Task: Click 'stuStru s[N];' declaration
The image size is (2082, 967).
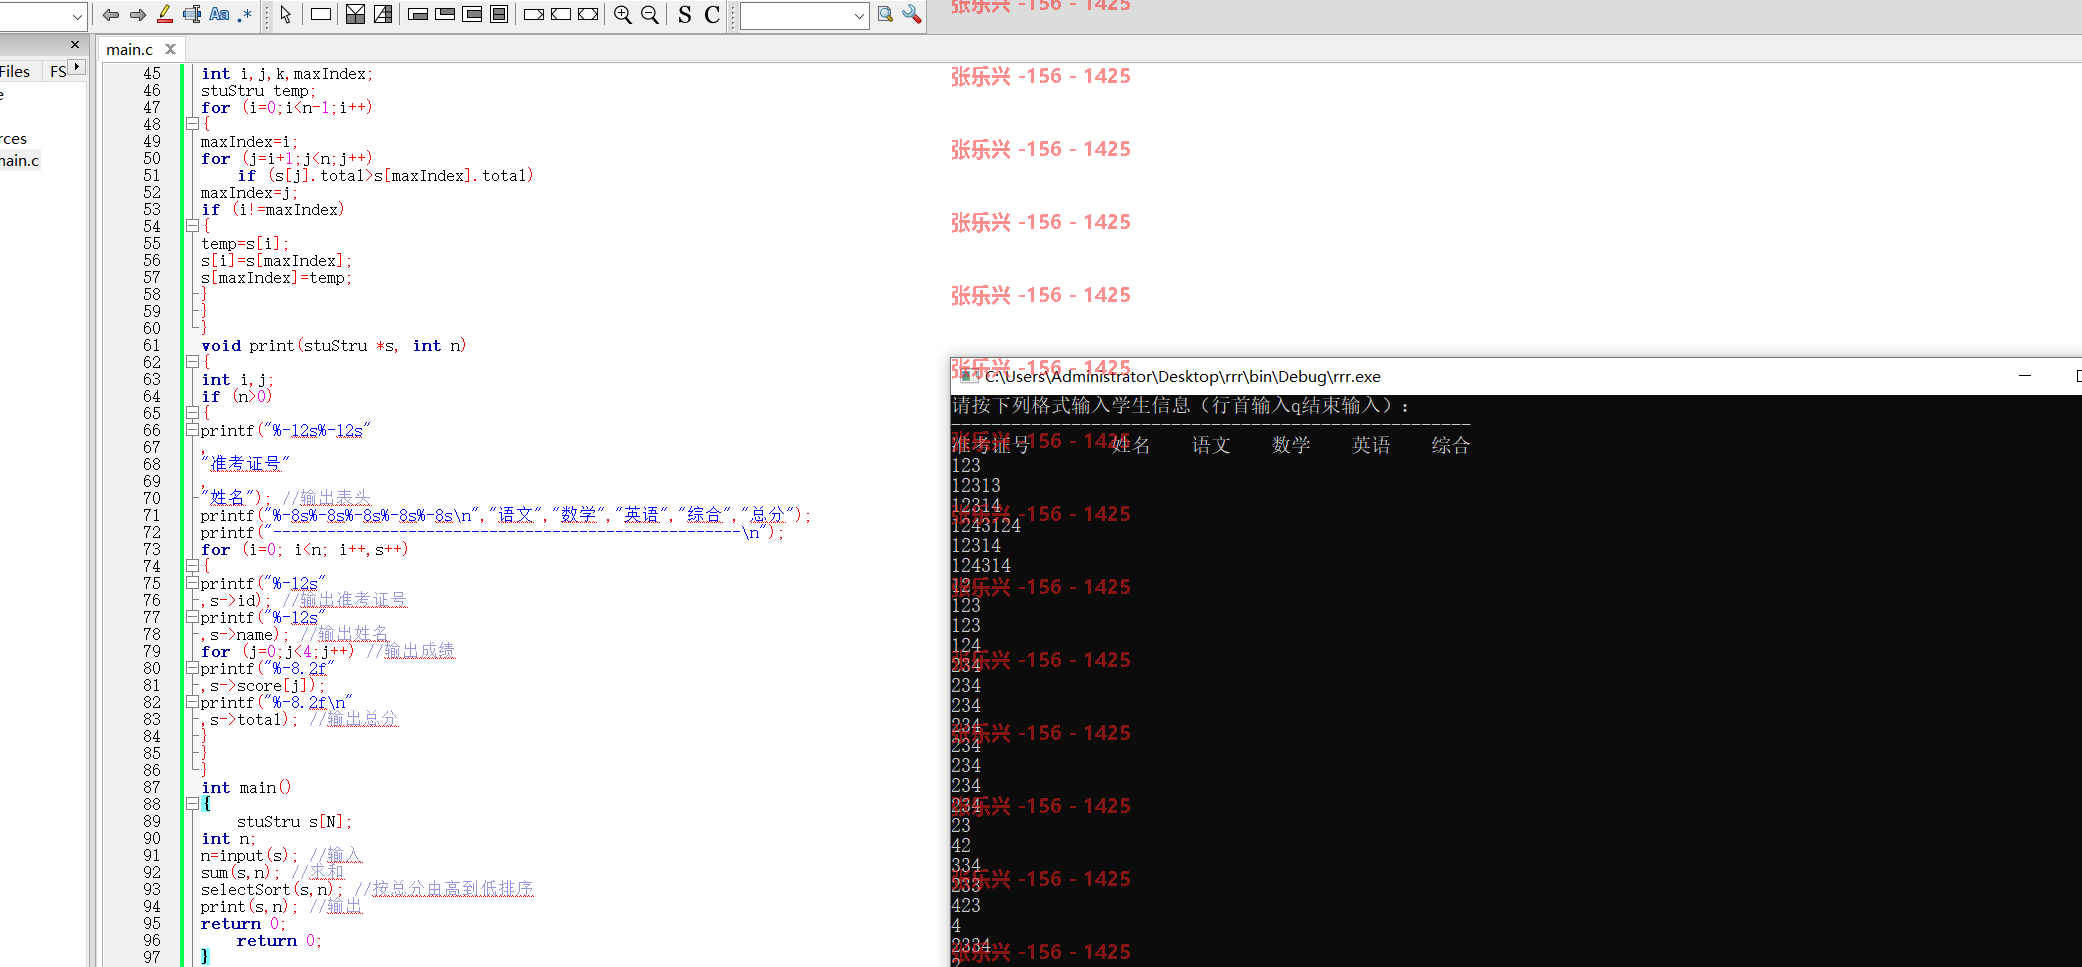Action: (294, 821)
